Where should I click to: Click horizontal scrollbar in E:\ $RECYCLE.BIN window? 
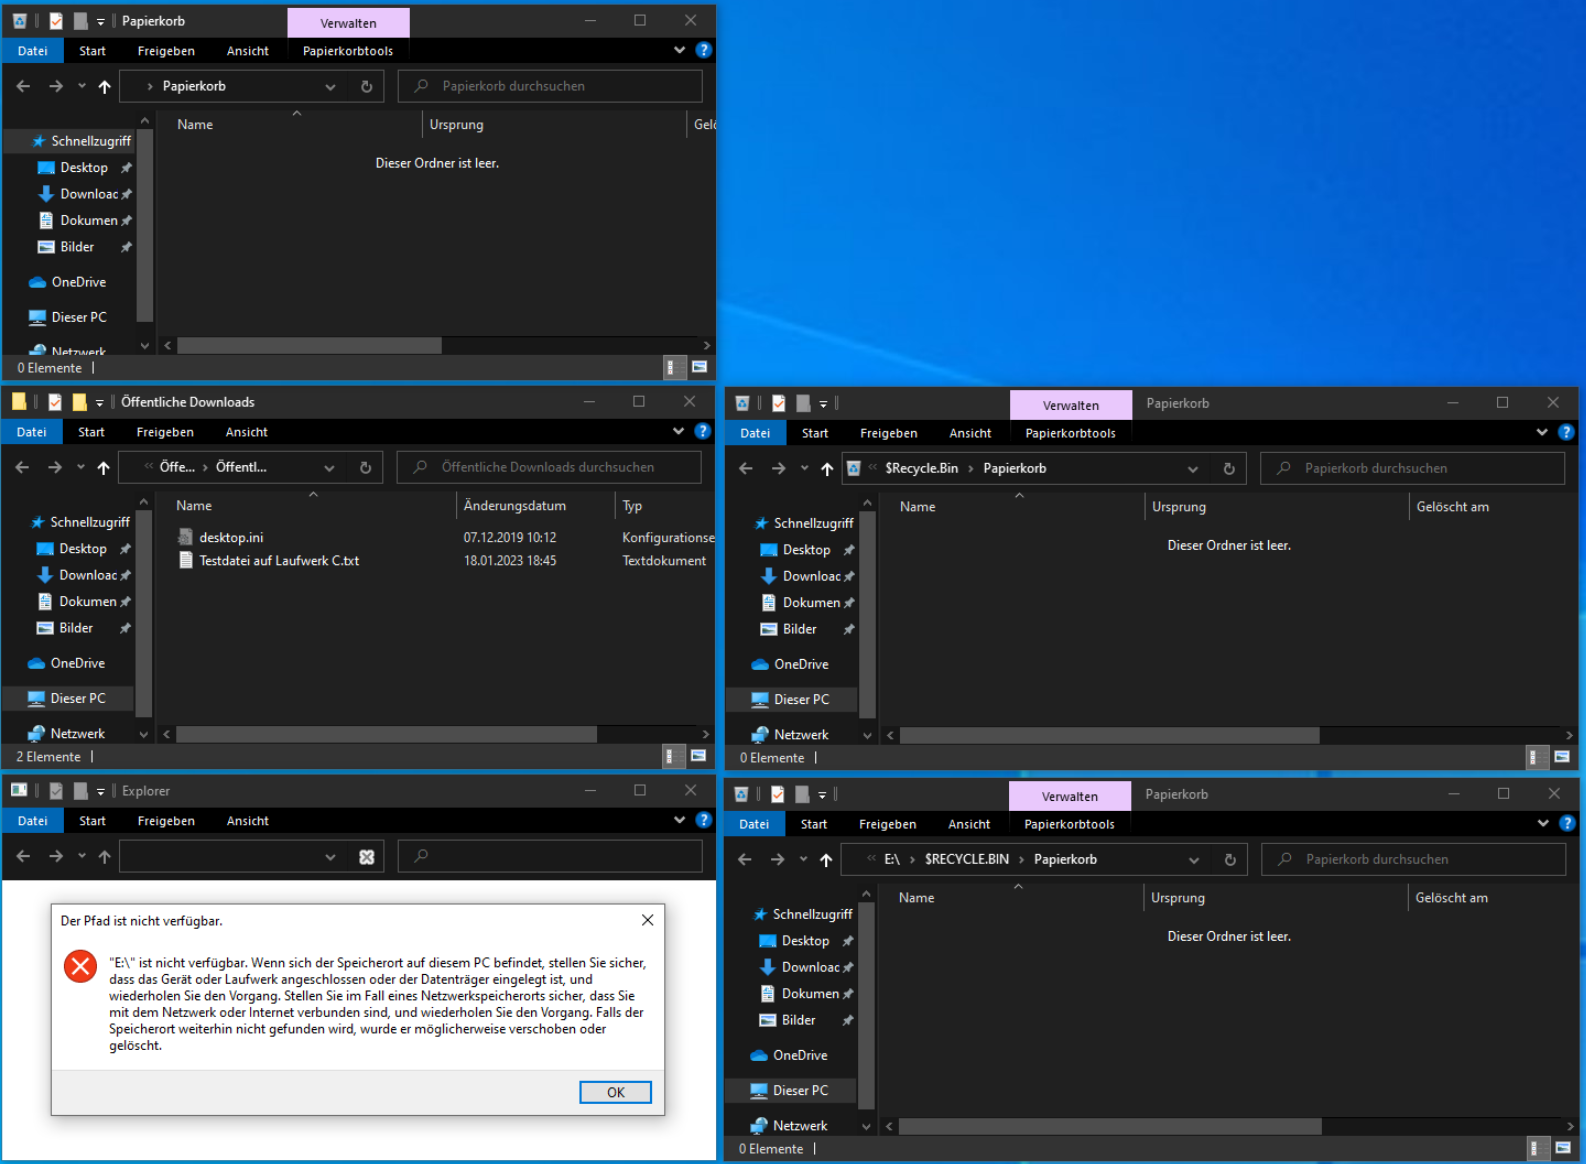(1111, 1126)
